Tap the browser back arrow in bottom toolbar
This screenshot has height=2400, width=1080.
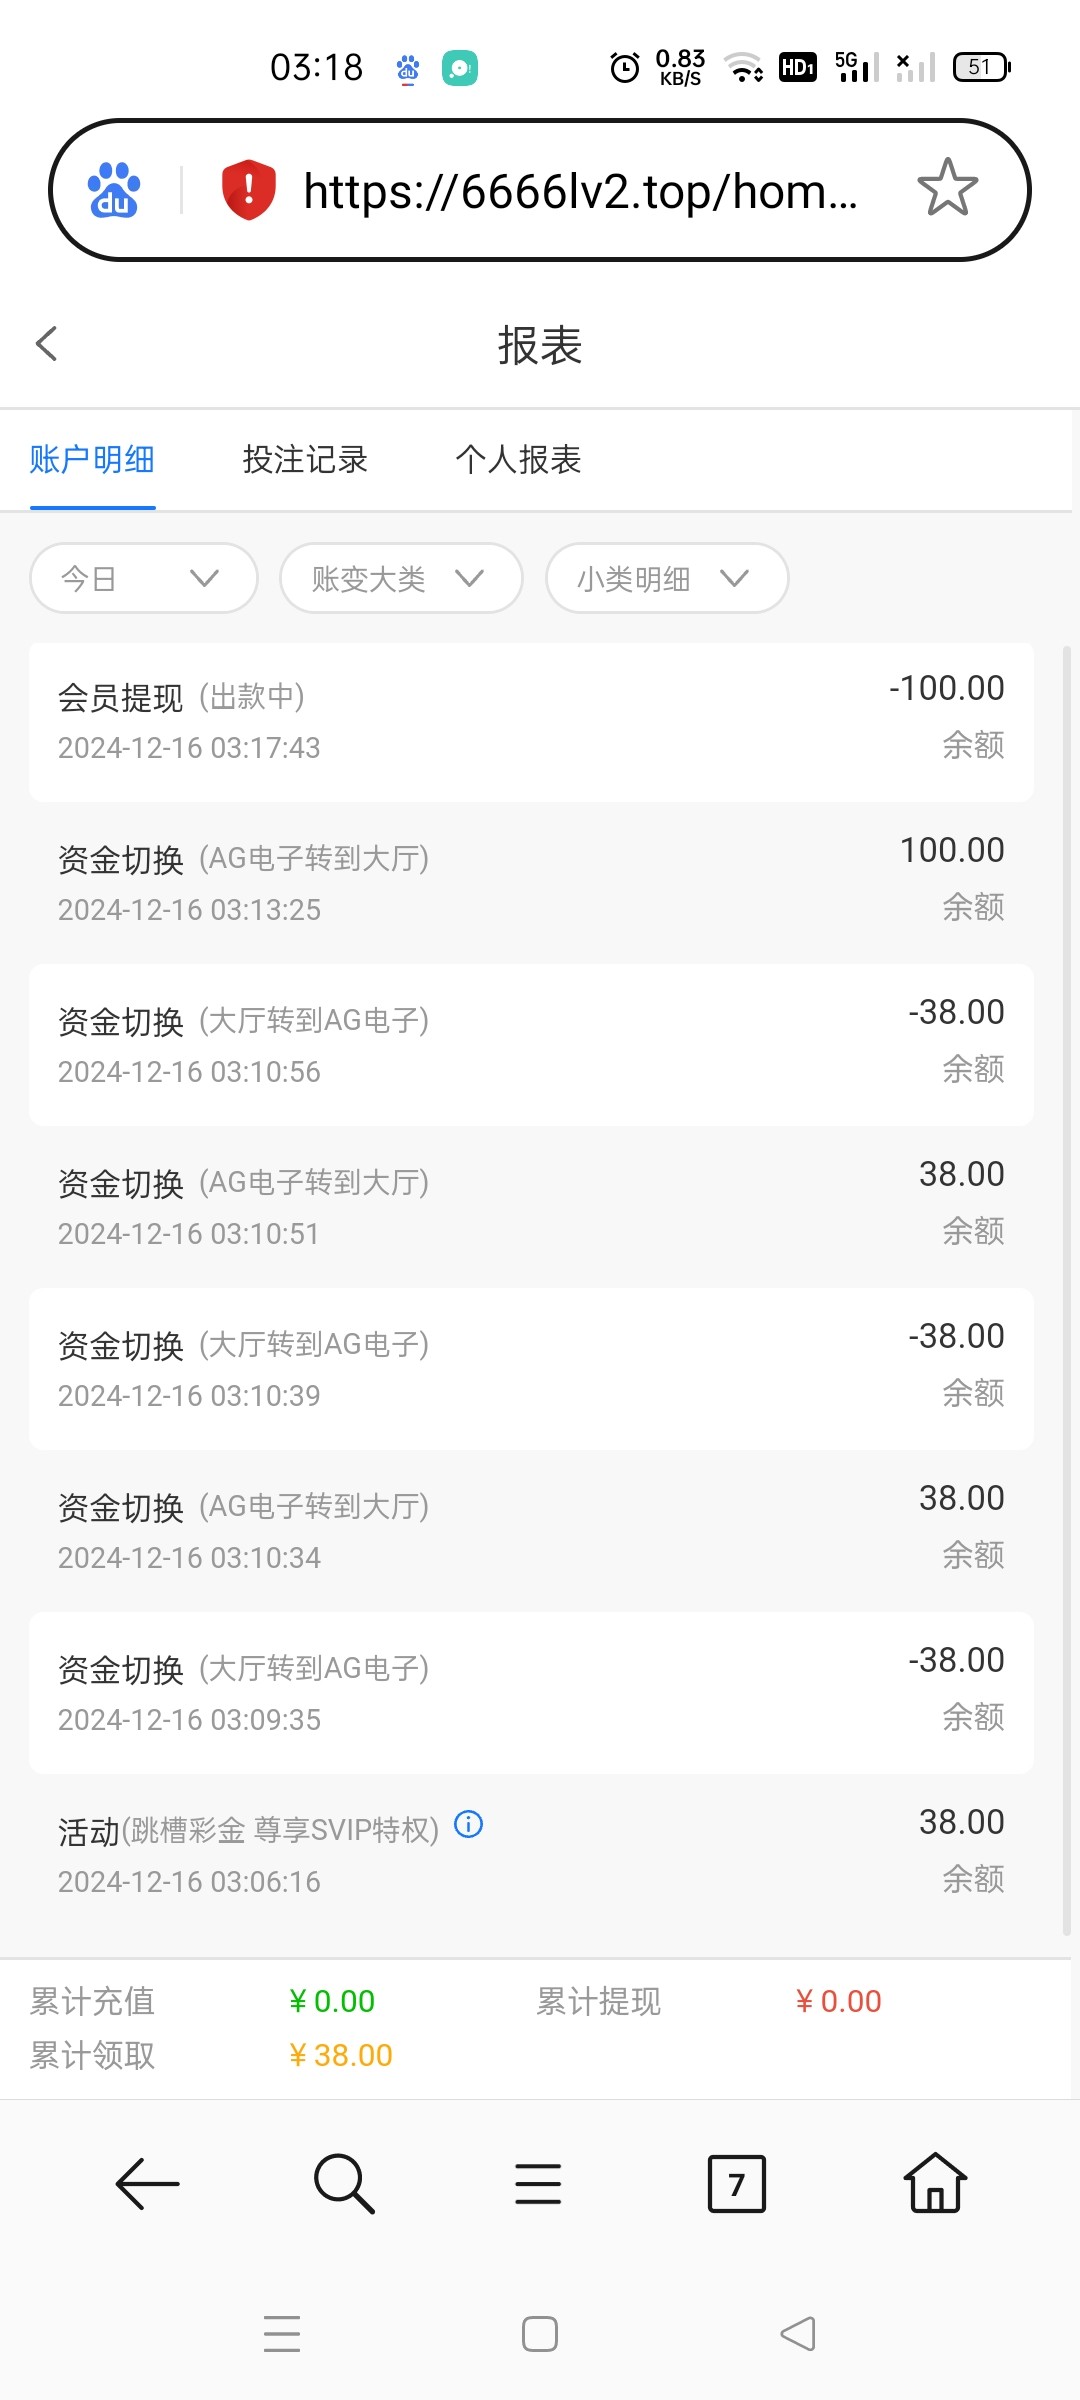point(147,2184)
